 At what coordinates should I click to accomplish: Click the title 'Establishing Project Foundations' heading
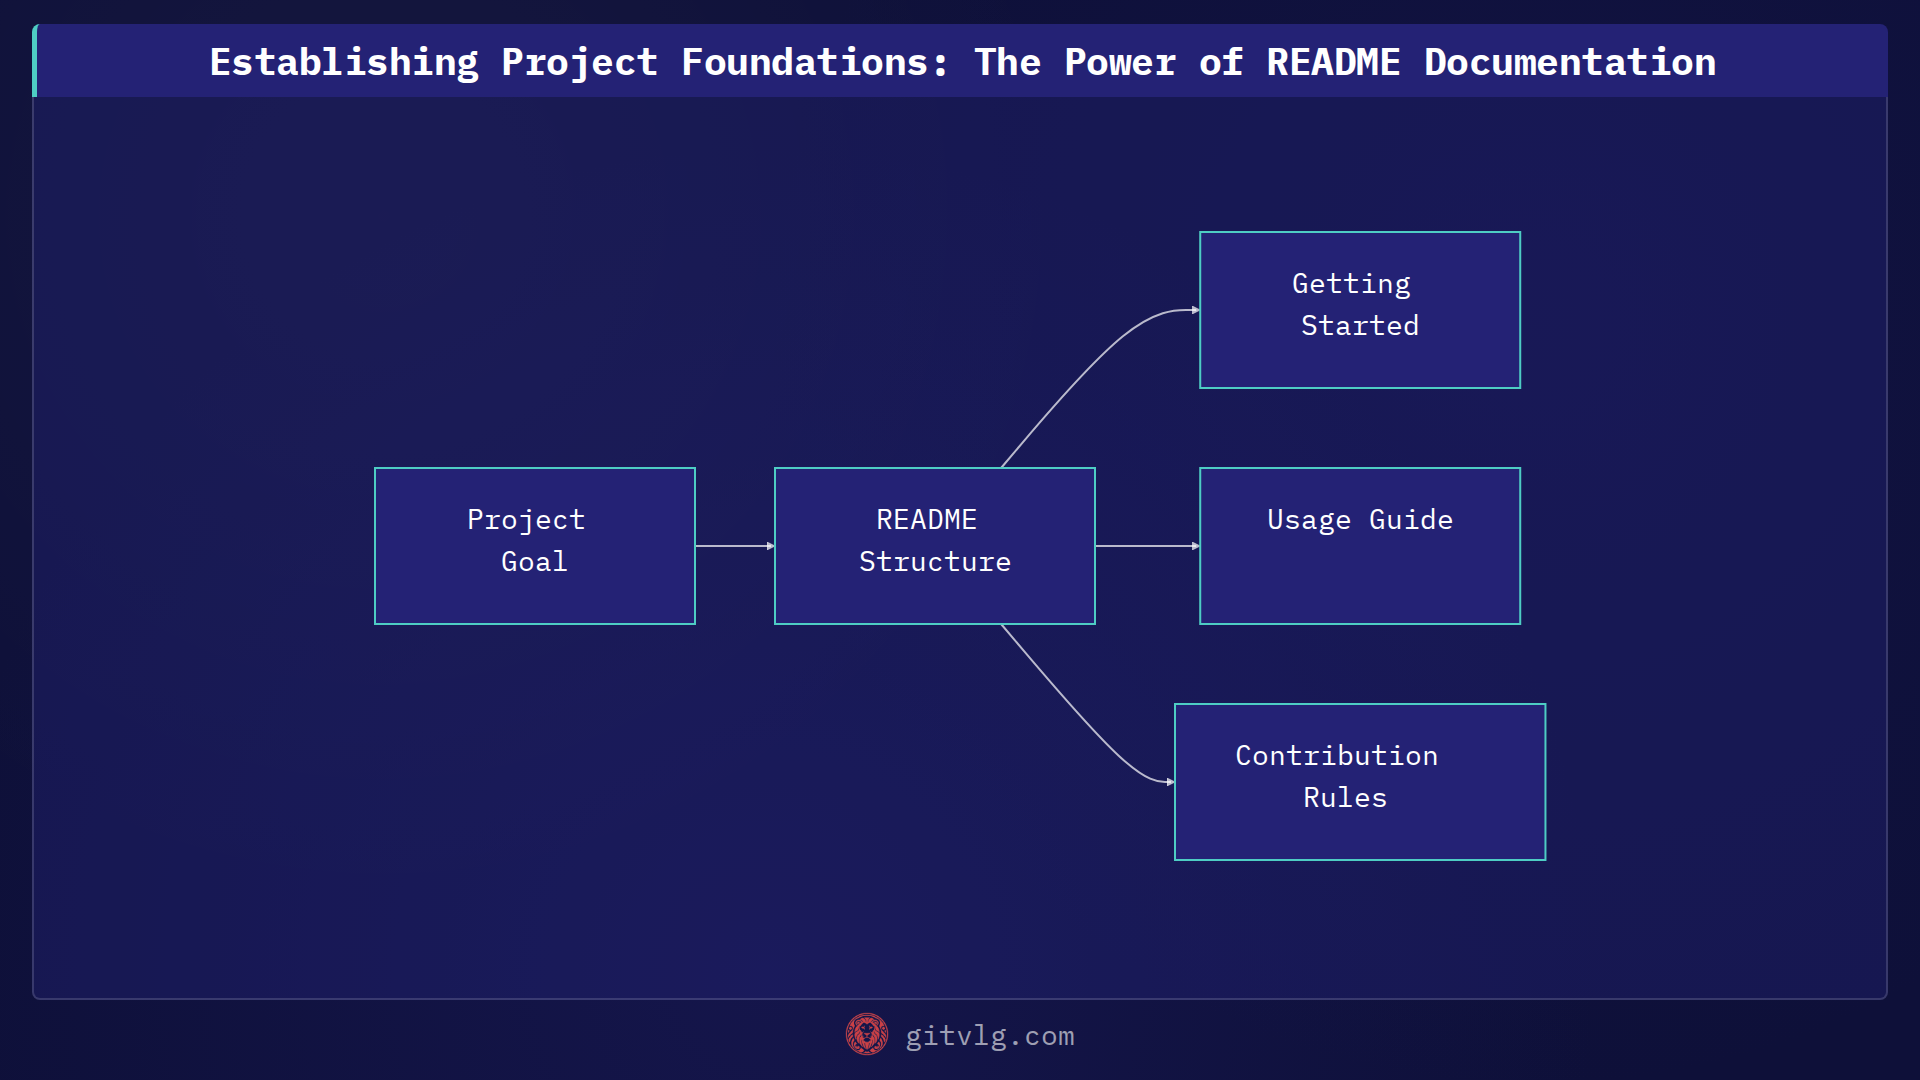click(962, 62)
